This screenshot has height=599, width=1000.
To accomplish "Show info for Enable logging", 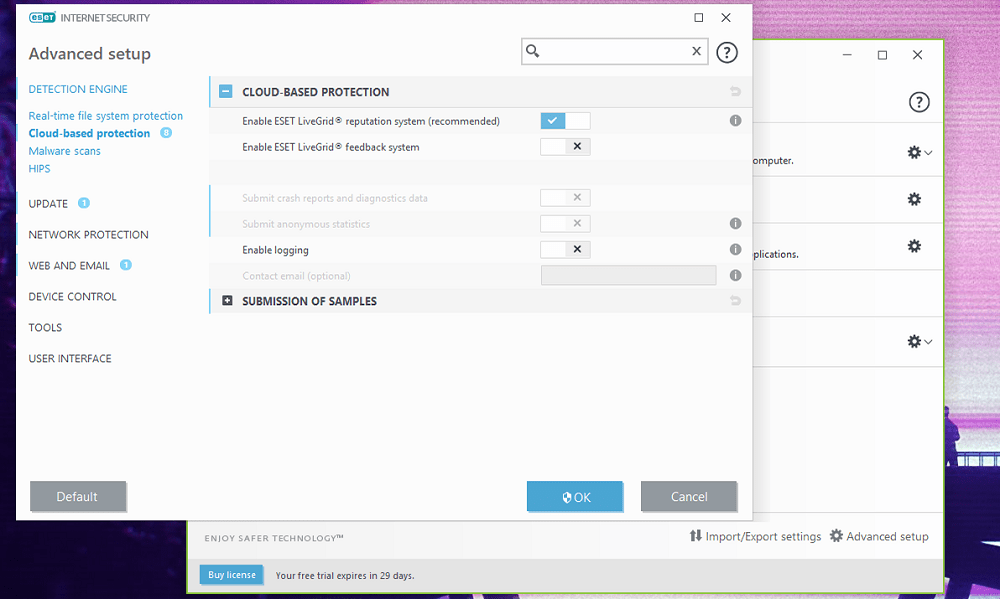I will pos(735,249).
